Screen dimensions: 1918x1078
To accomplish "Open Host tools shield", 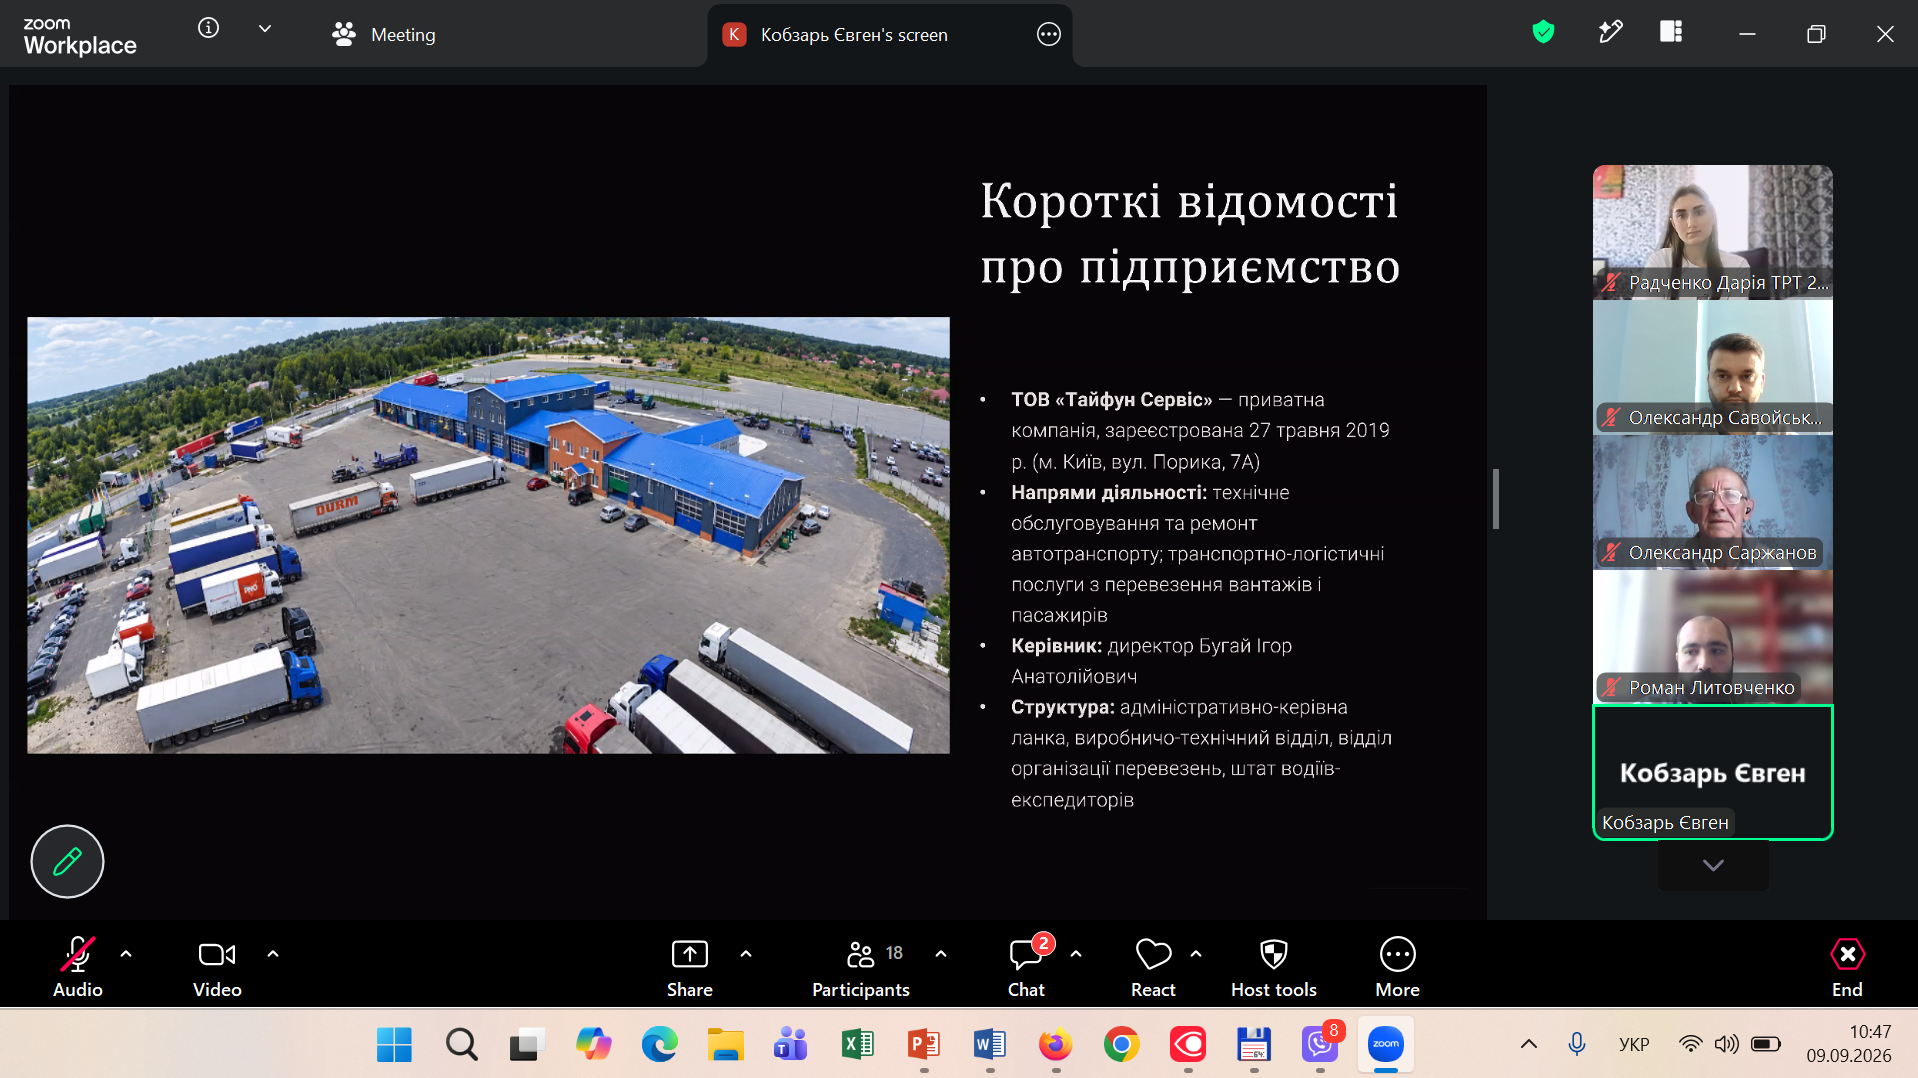I will [1273, 967].
